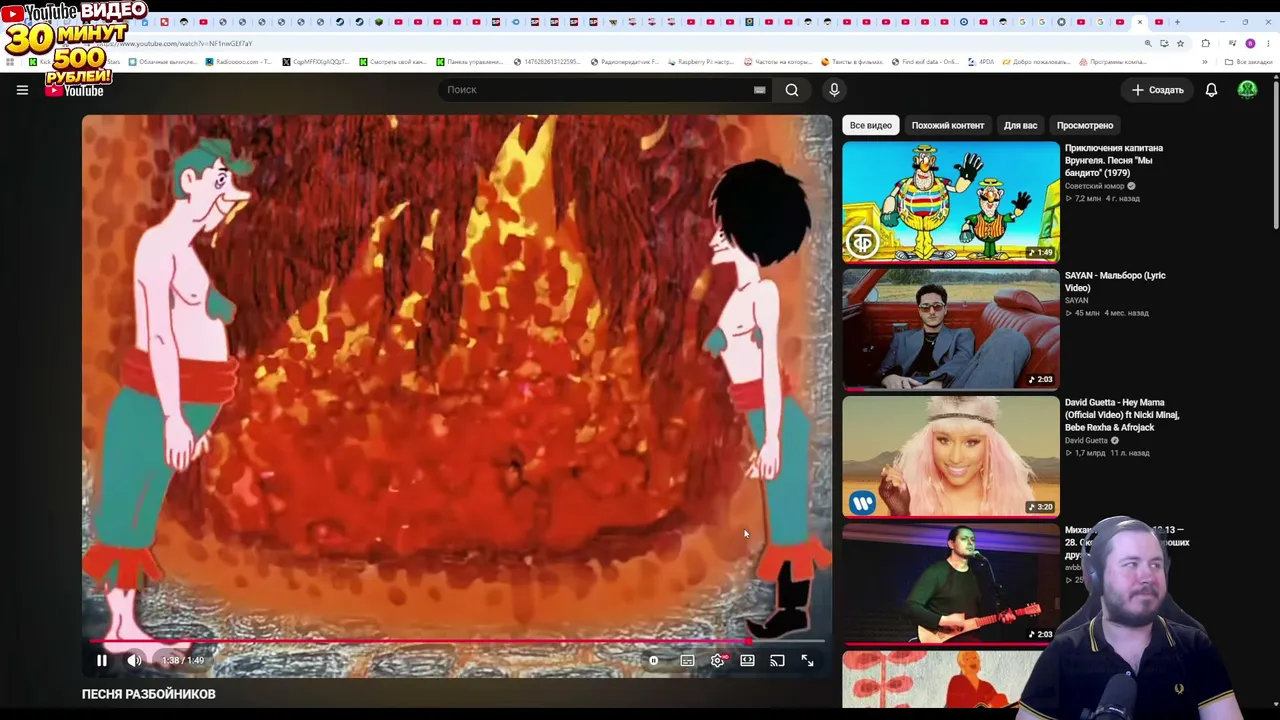Open the on-screen keyboard in search box
This screenshot has width=1280, height=720.
click(760, 90)
